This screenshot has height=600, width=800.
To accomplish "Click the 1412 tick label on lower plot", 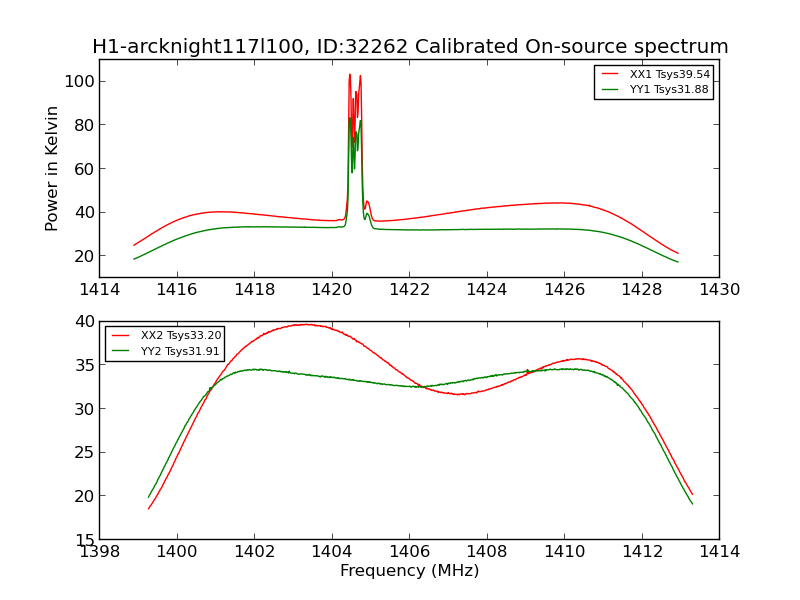I will tap(642, 552).
